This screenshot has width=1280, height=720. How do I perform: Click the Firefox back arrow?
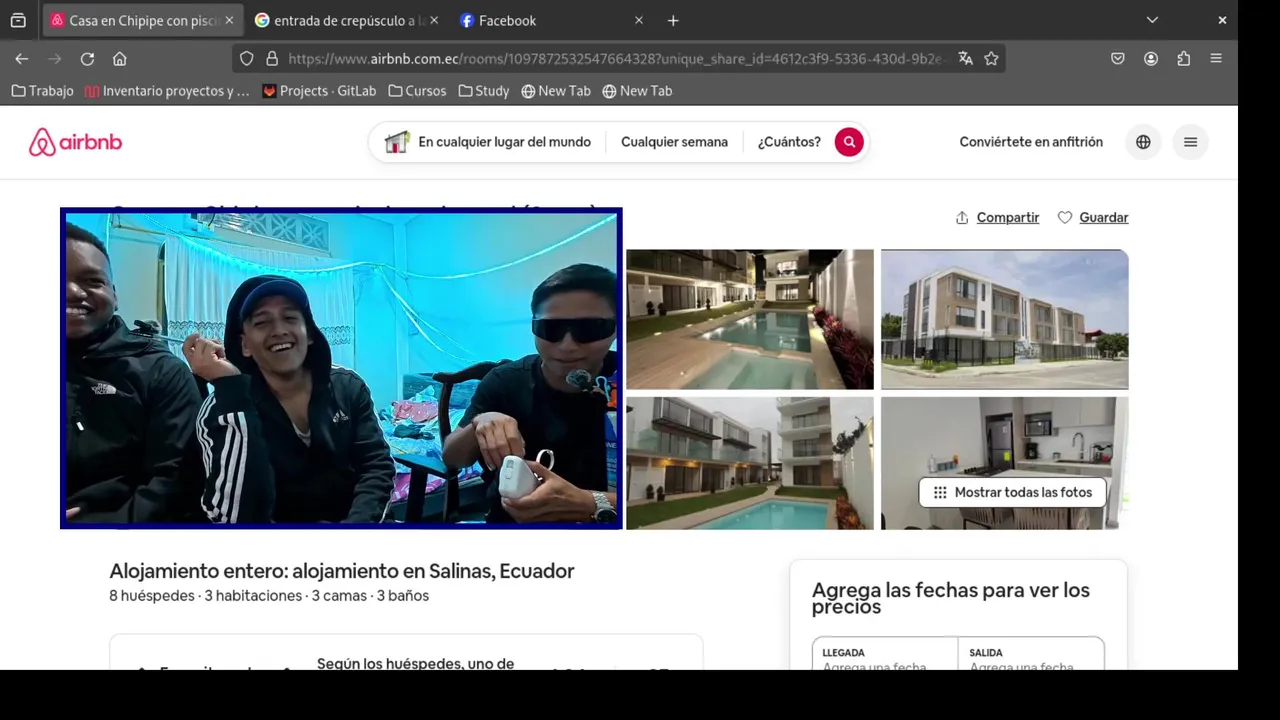pos(22,59)
